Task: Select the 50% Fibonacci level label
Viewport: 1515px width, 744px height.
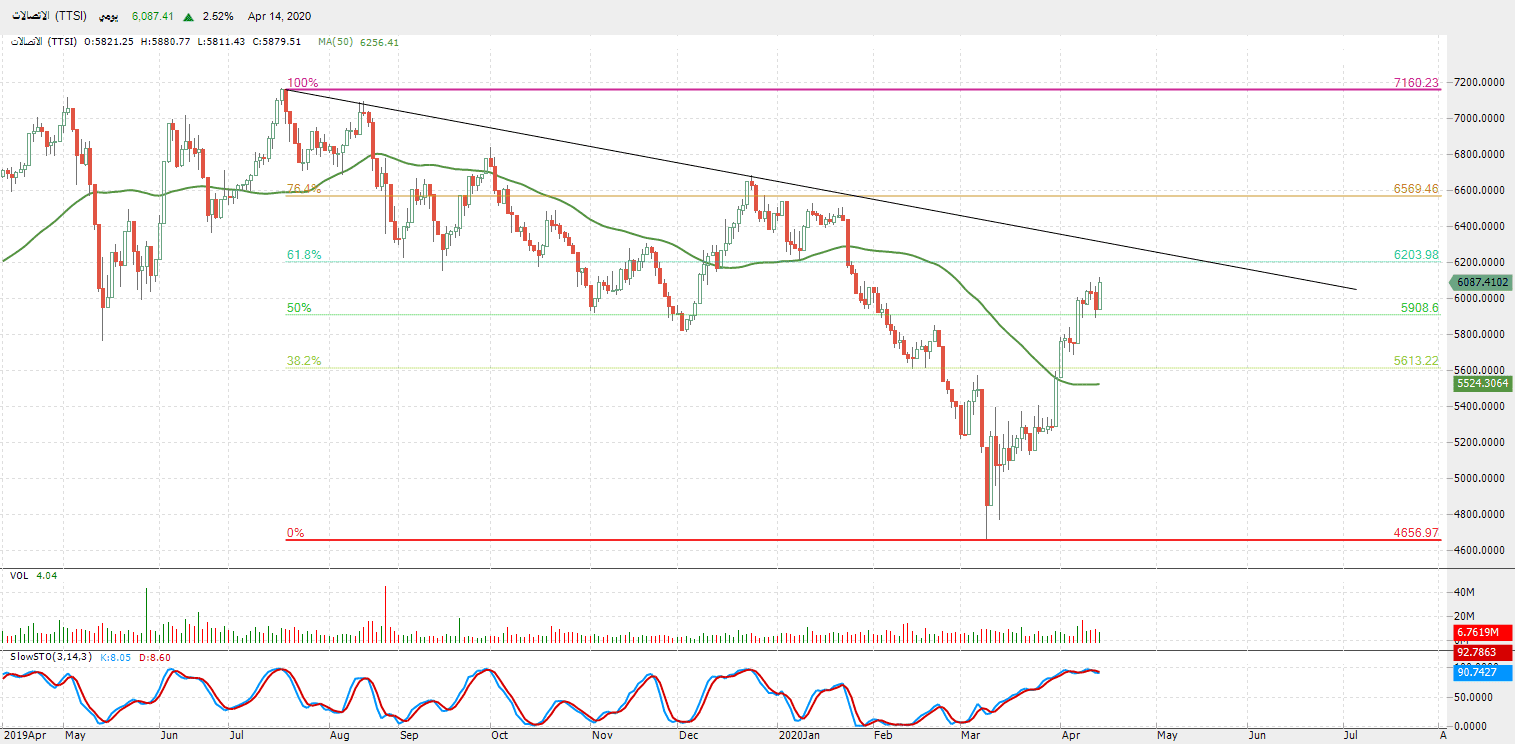Action: [299, 308]
